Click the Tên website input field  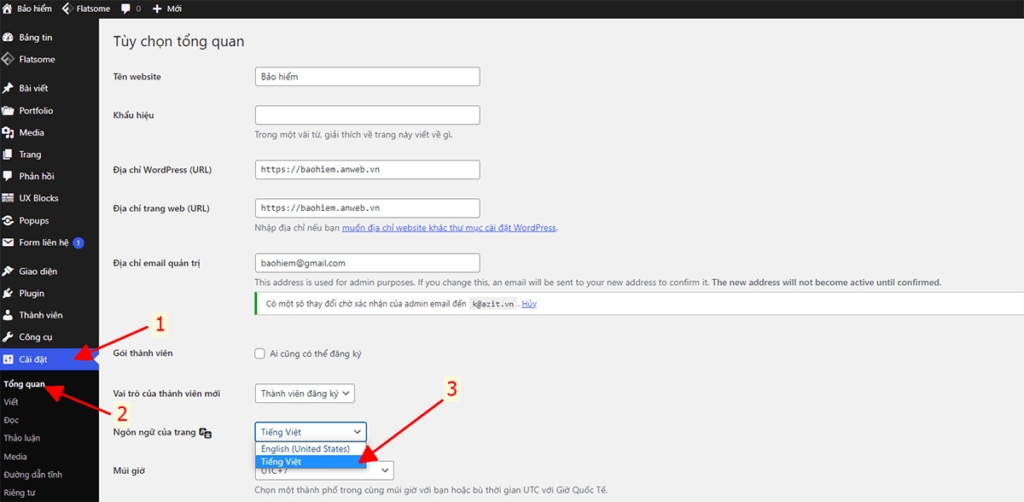pos(368,76)
